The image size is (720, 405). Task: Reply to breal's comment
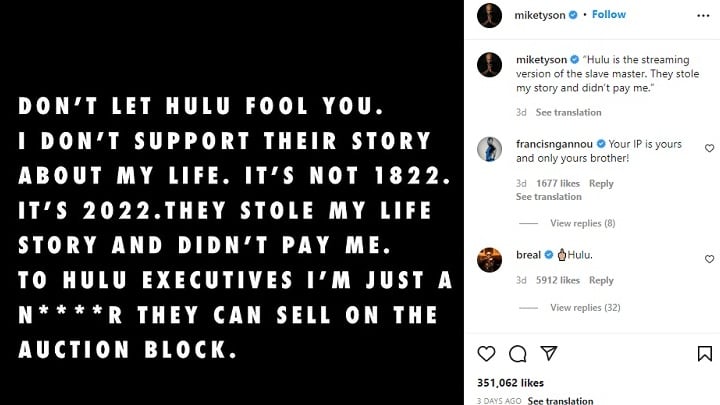(x=601, y=281)
